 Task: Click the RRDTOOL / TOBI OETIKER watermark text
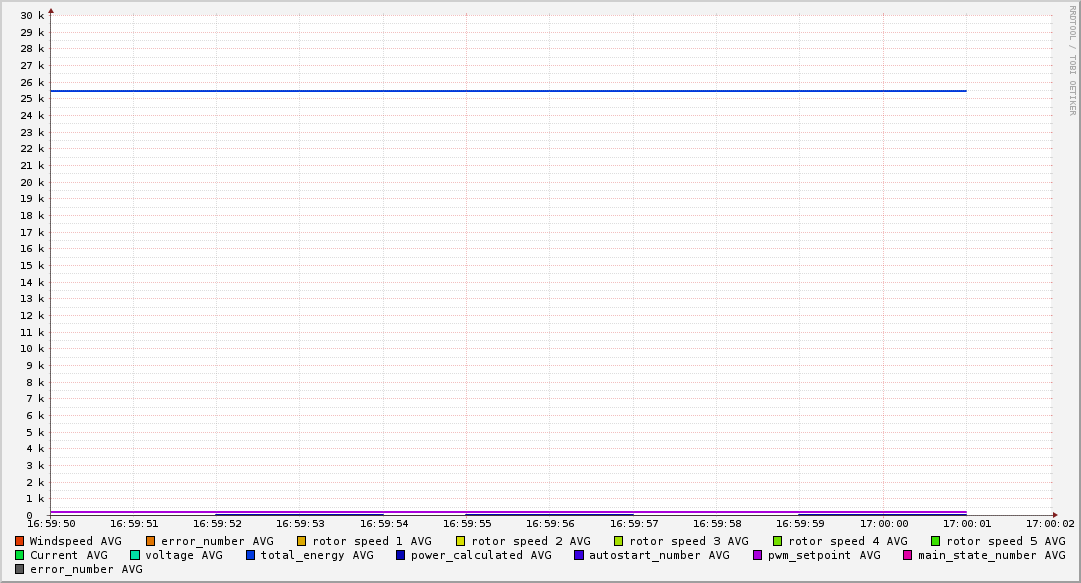(x=1072, y=60)
